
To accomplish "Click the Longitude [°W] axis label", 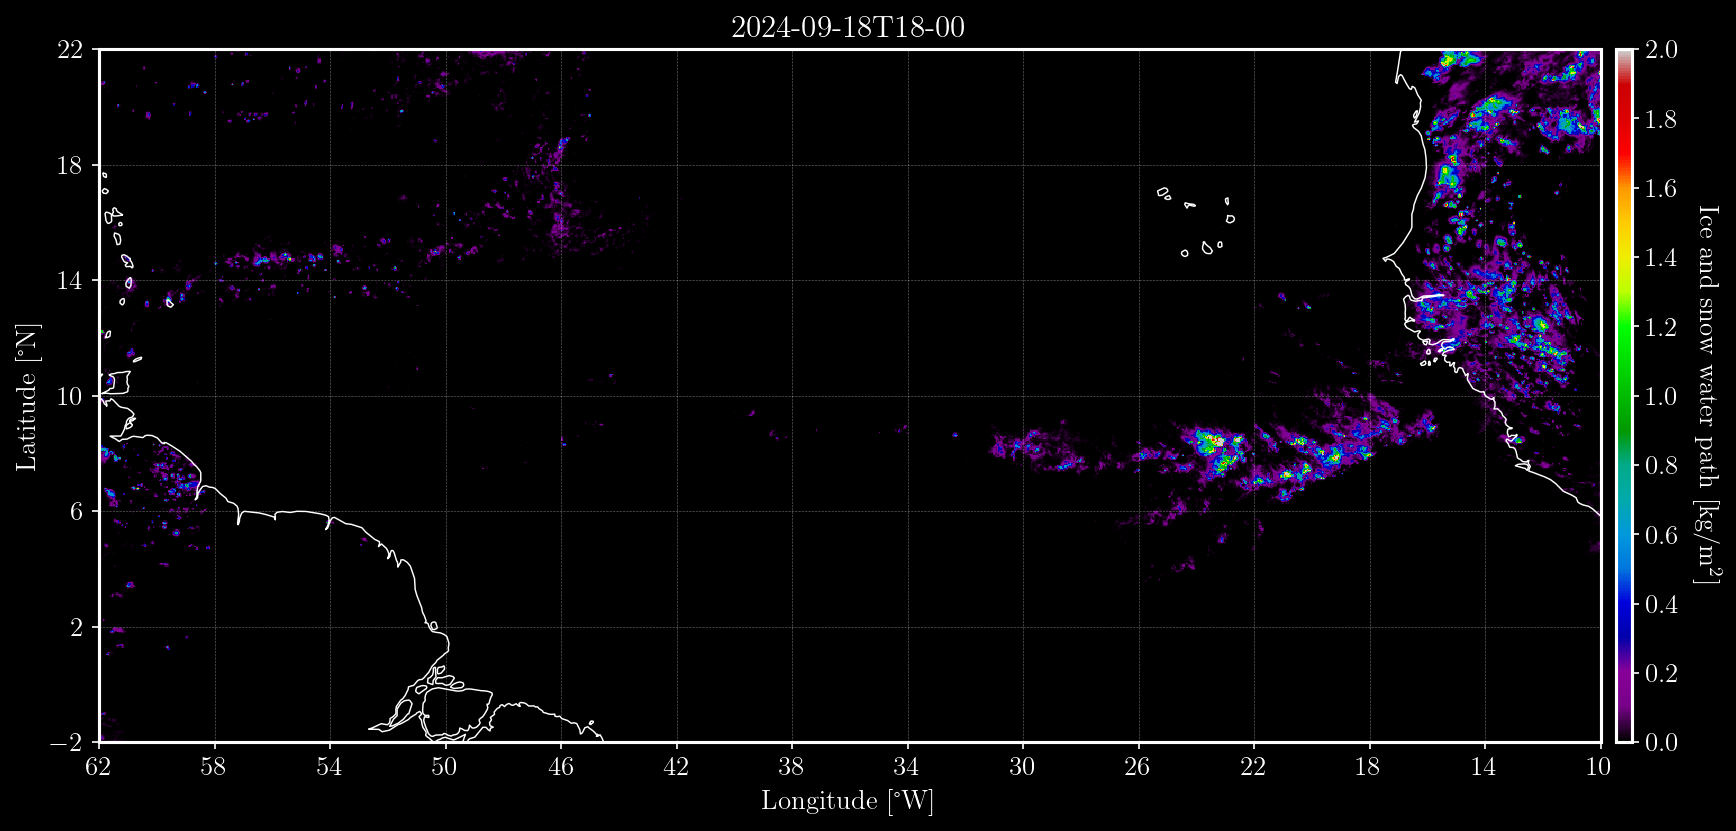I will click(x=847, y=800).
